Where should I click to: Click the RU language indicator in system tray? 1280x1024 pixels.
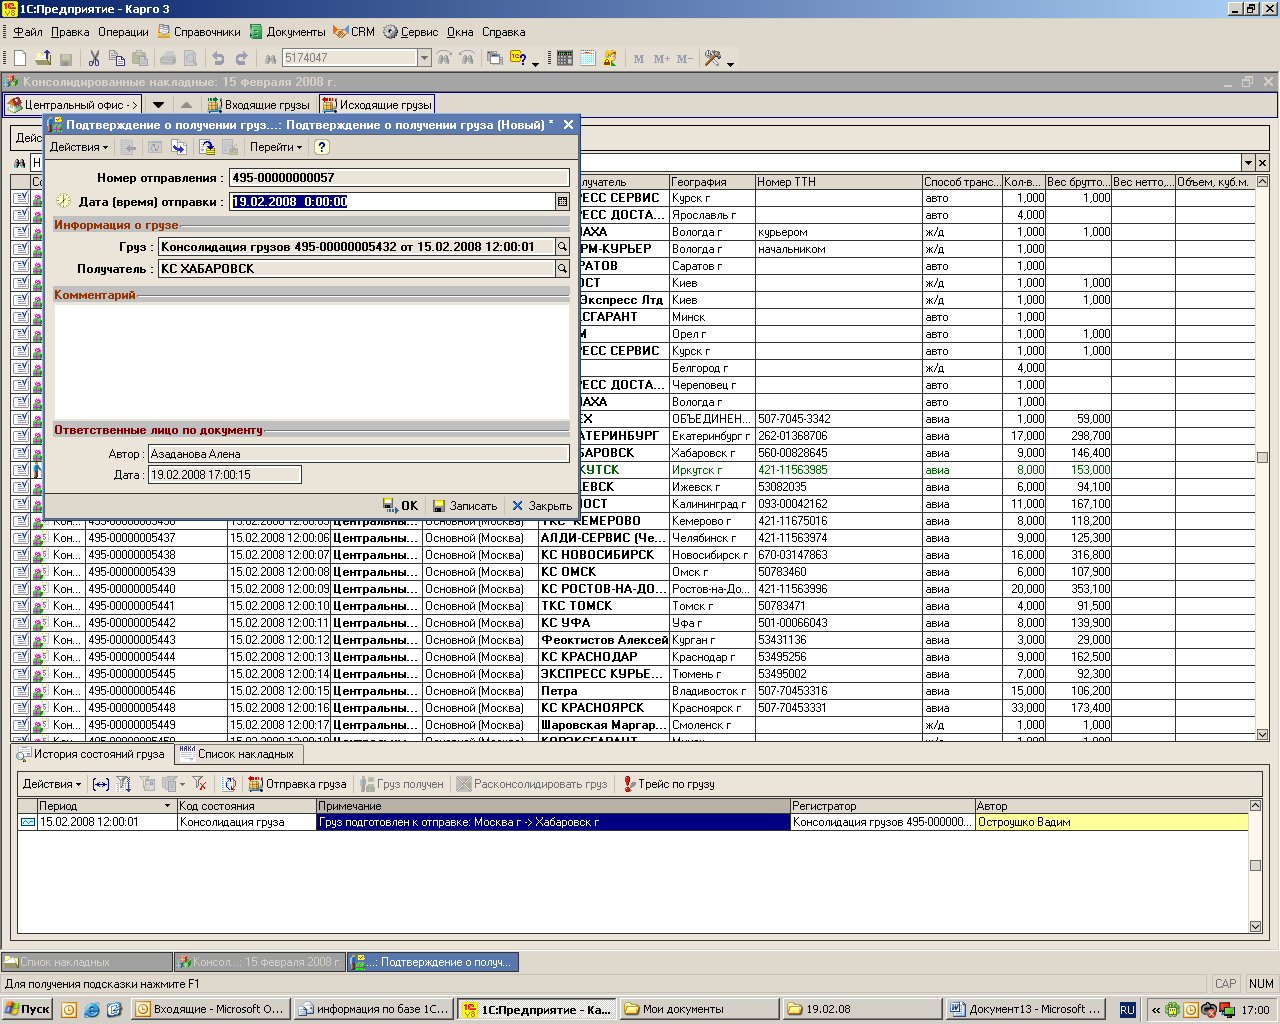[1127, 1010]
